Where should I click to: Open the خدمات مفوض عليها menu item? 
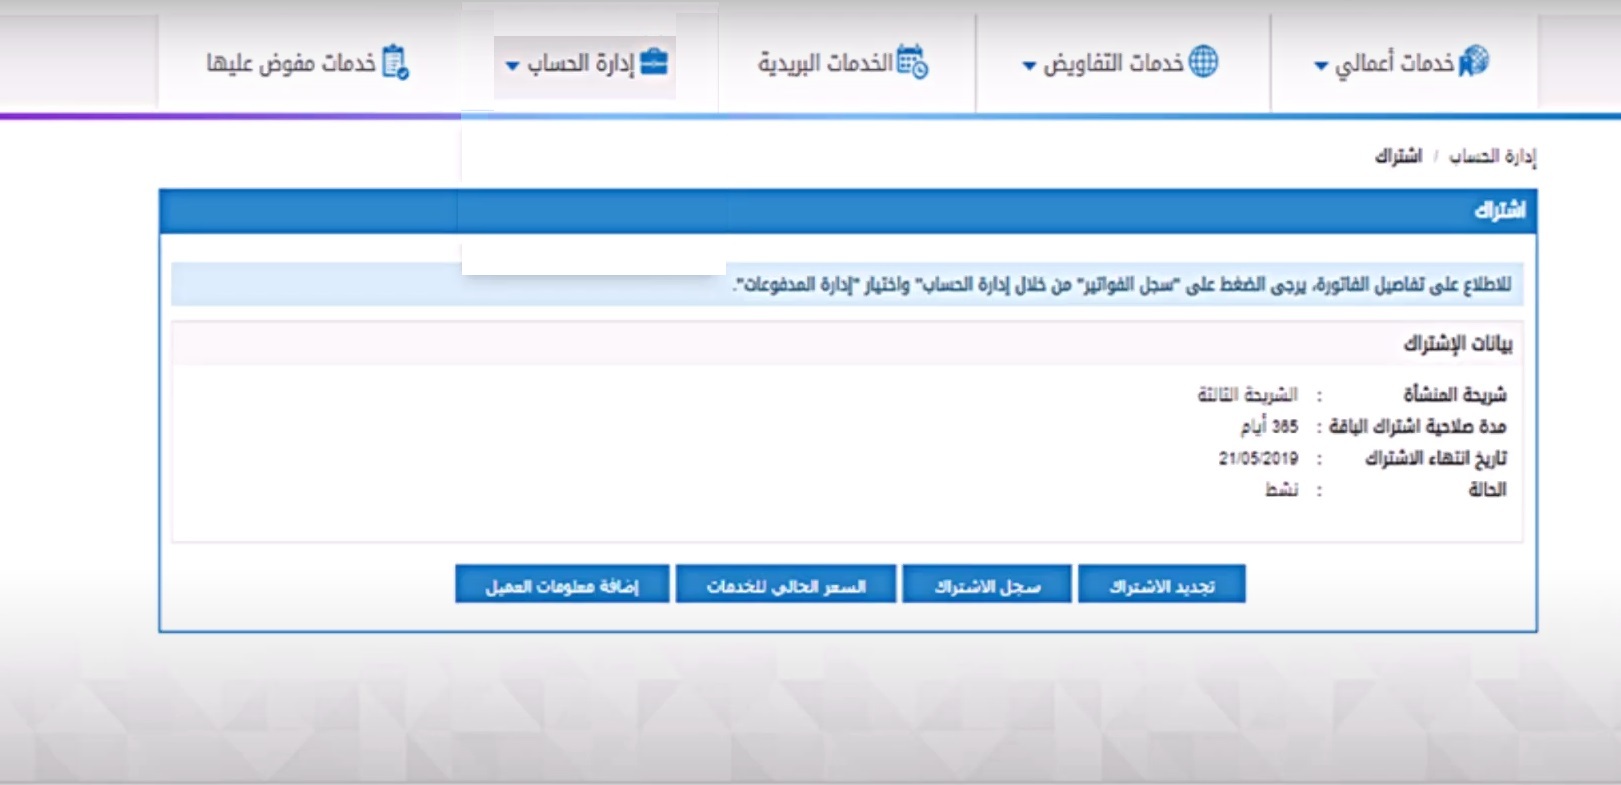tap(308, 63)
